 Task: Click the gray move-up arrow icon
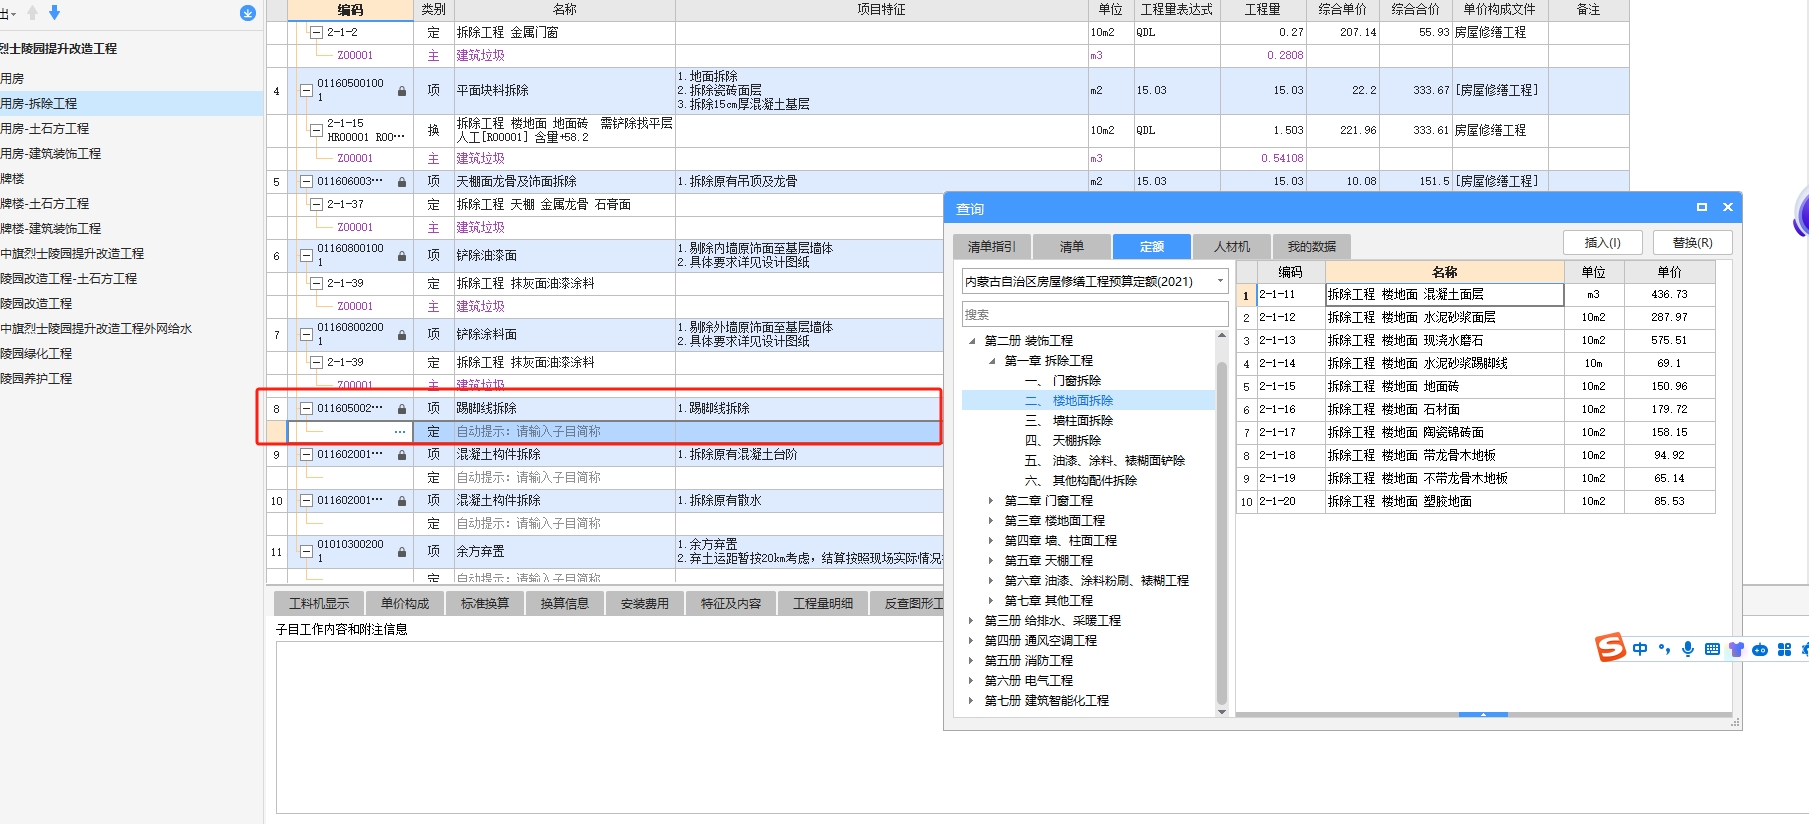[32, 13]
